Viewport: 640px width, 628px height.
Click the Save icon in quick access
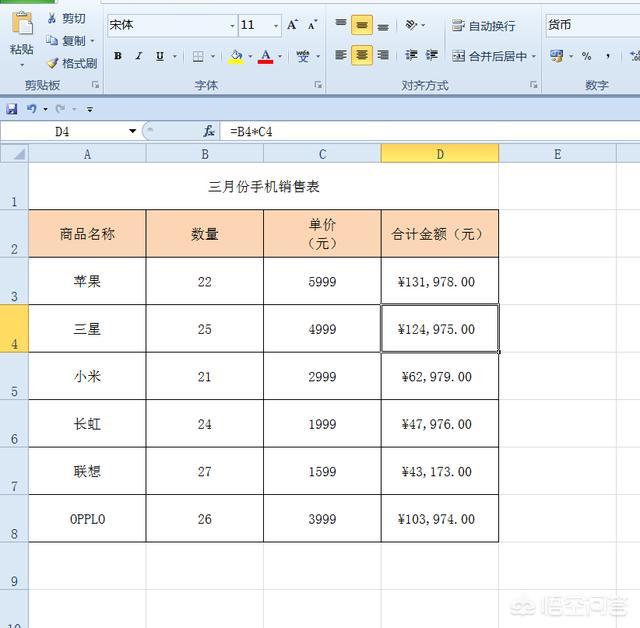click(x=11, y=109)
